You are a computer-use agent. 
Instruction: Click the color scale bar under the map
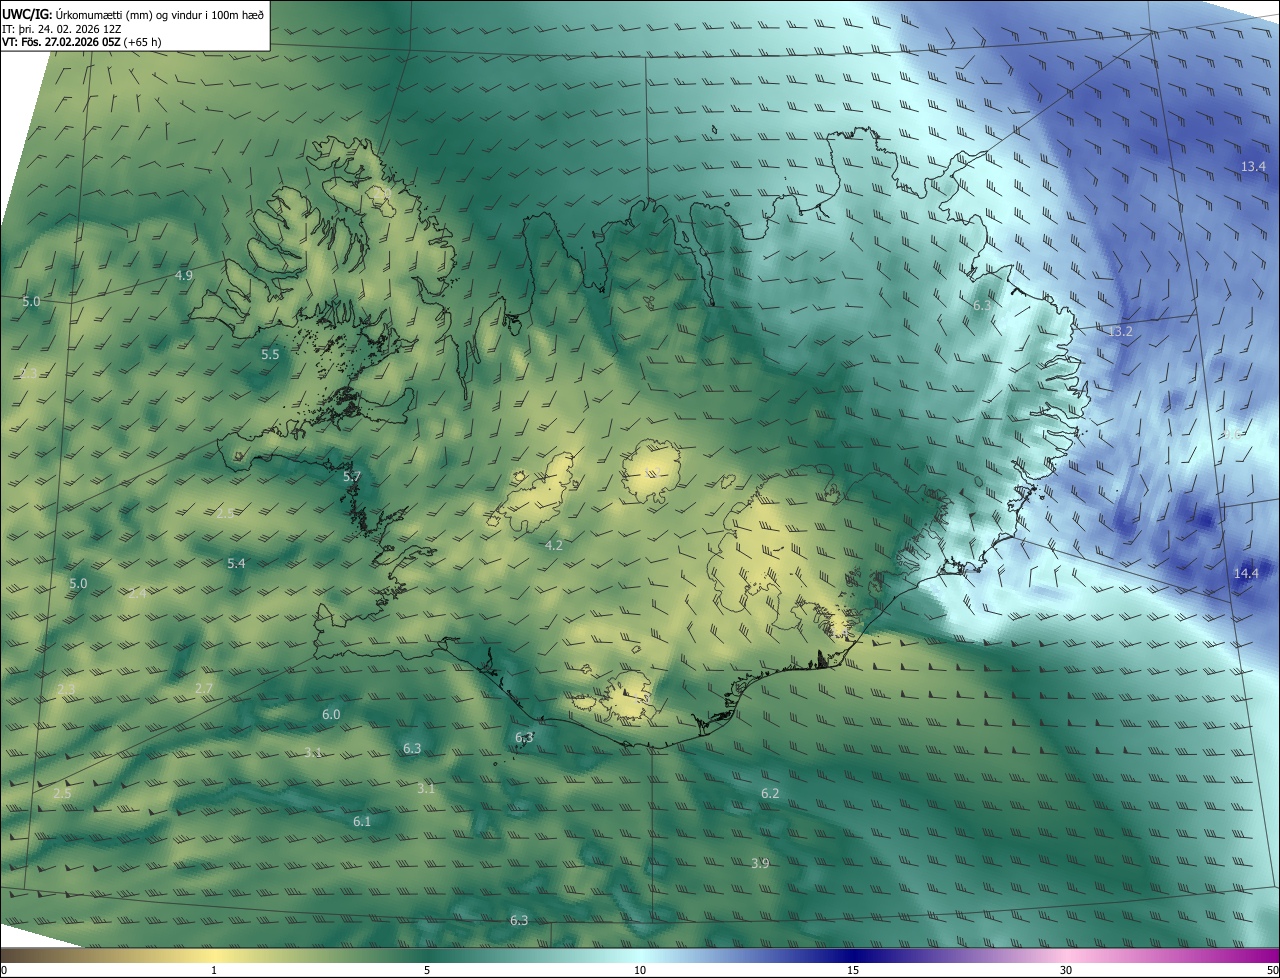point(640,955)
